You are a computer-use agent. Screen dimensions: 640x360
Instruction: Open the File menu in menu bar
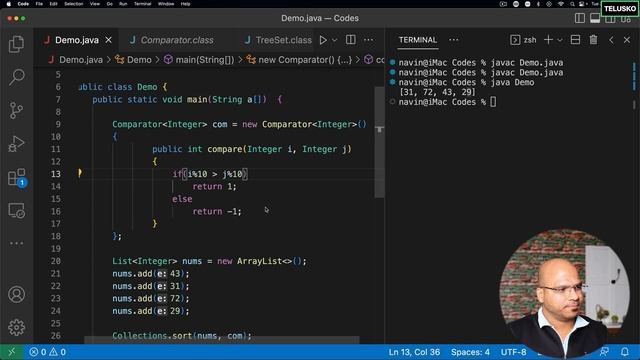click(x=39, y=4)
